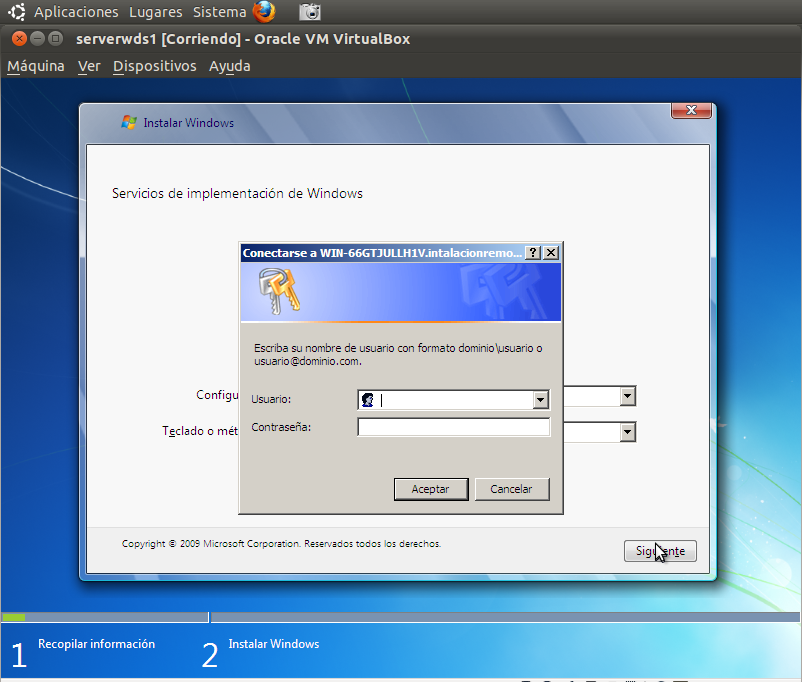The height and width of the screenshot is (682, 802).
Task: Click the installation progress bar
Action: click(400, 617)
